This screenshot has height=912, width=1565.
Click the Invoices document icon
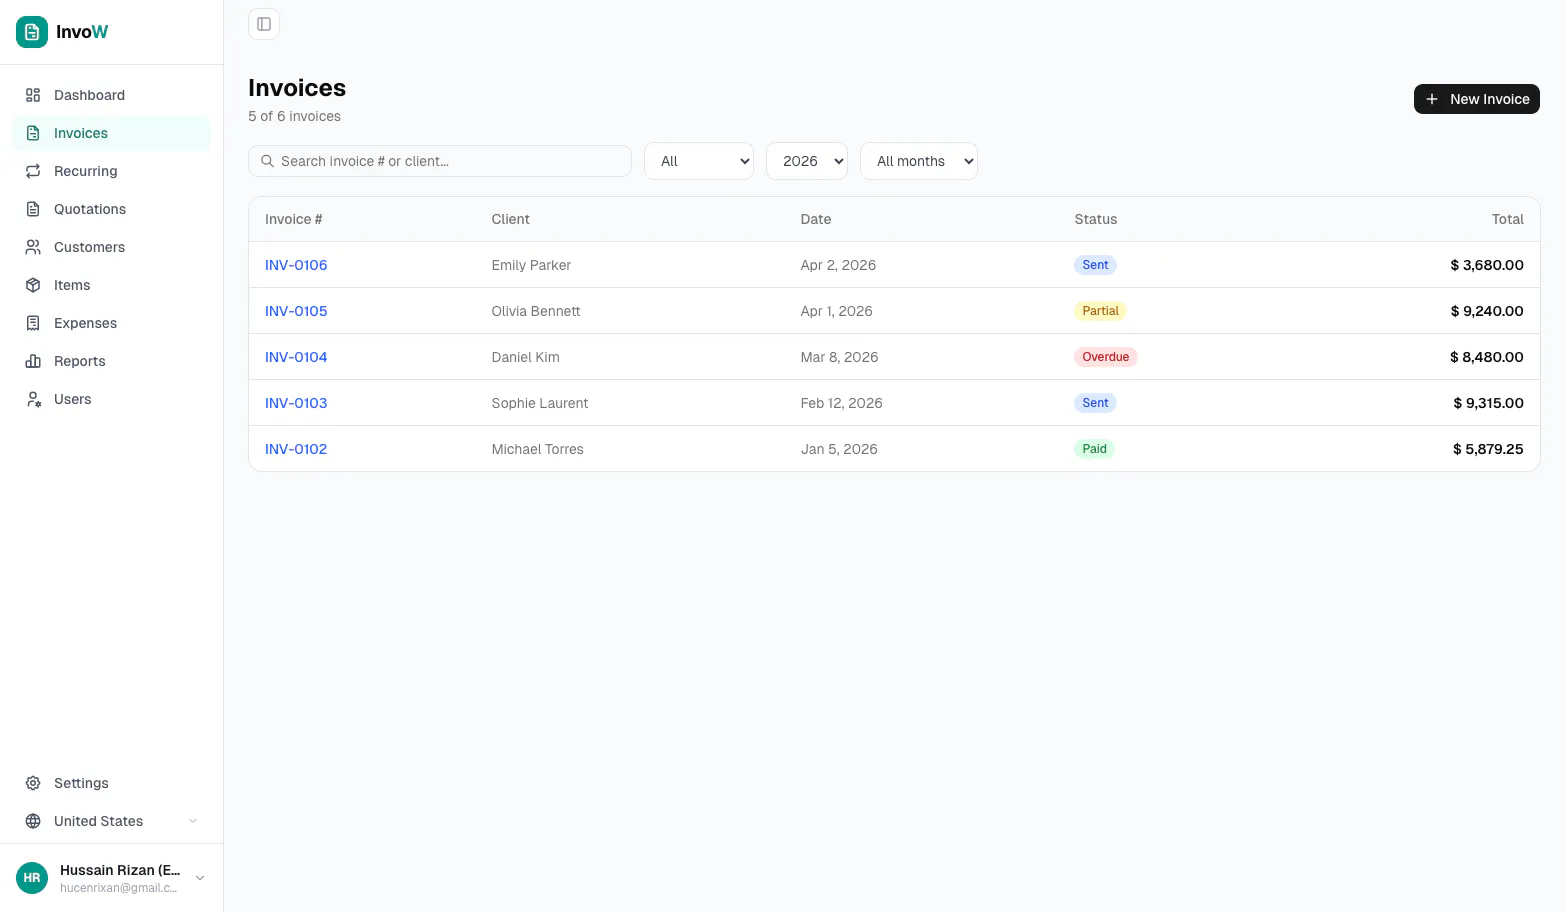[x=33, y=133]
